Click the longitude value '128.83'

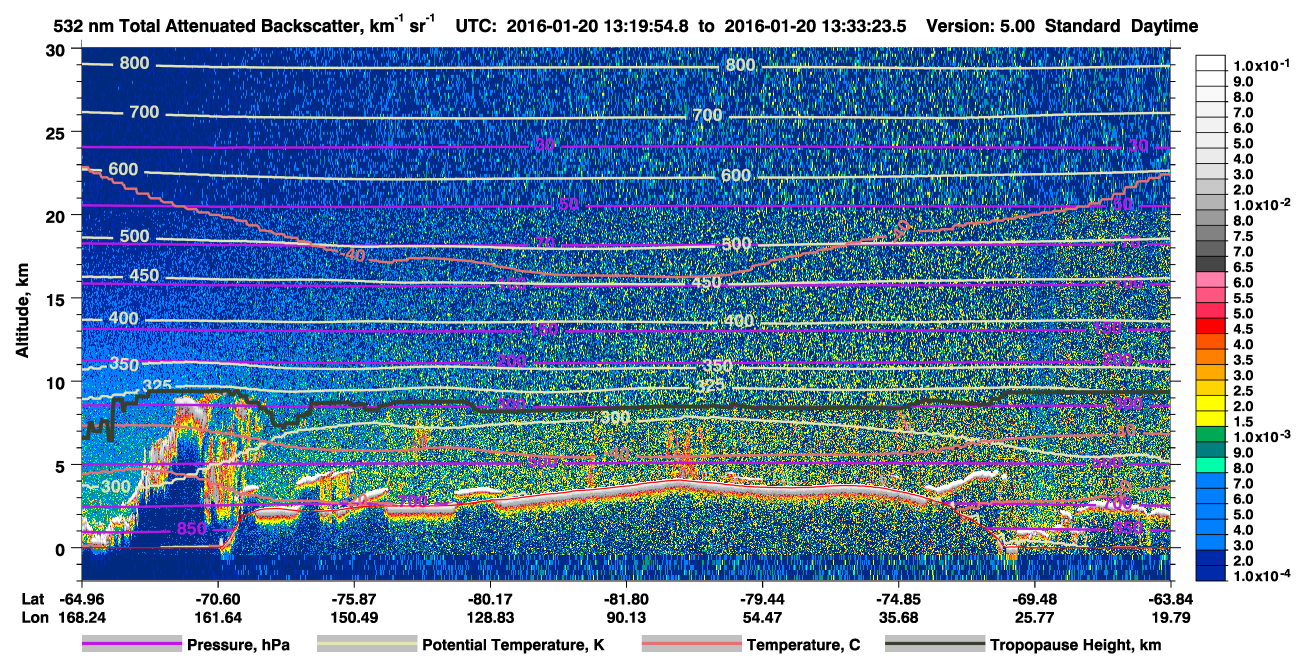pyautogui.click(x=490, y=617)
